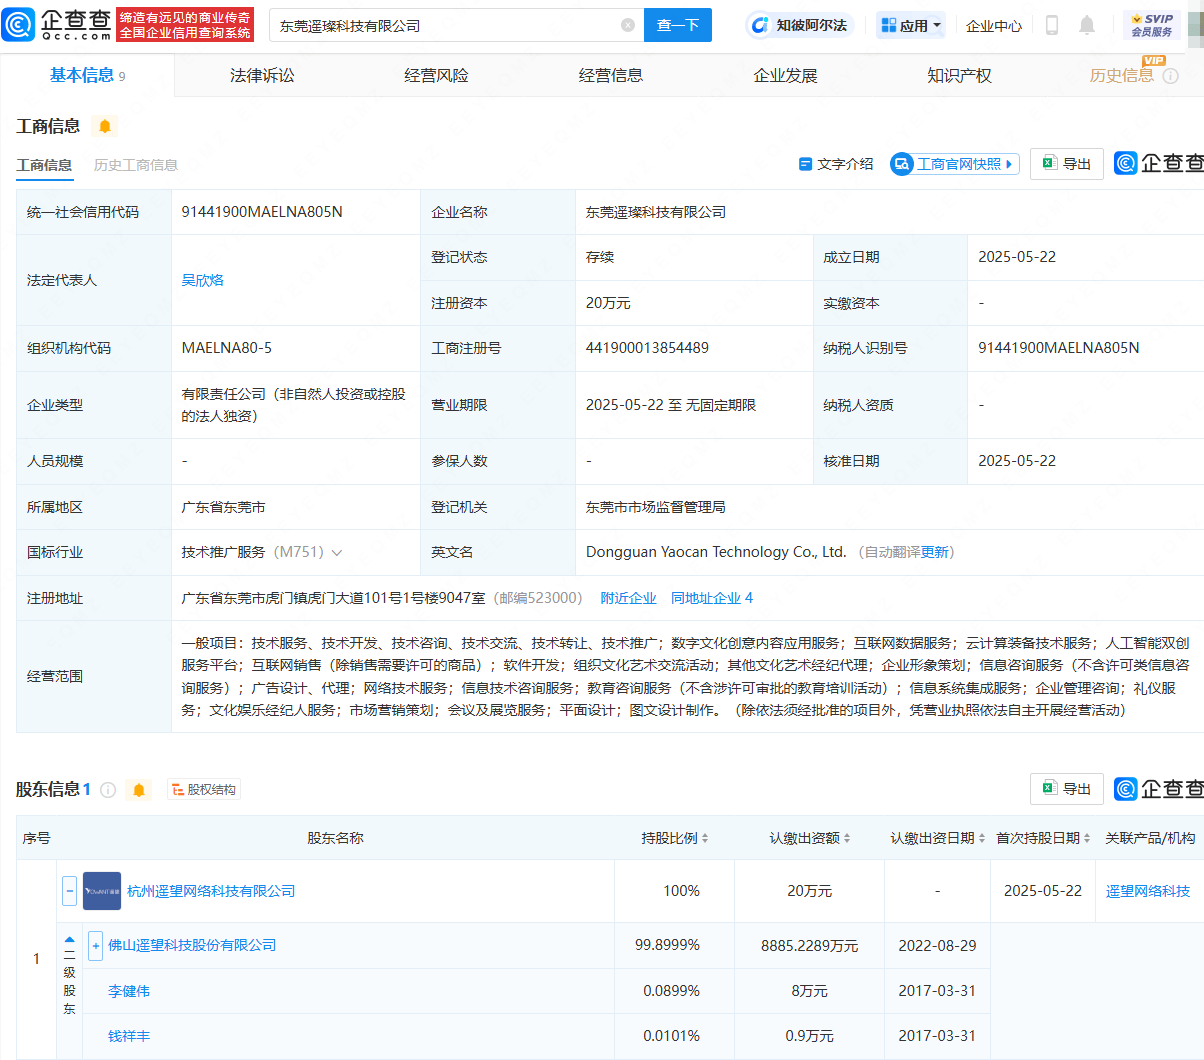Image resolution: width=1204 pixels, height=1060 pixels.
Task: Open notifications bell in the top bar
Action: coord(1087,25)
